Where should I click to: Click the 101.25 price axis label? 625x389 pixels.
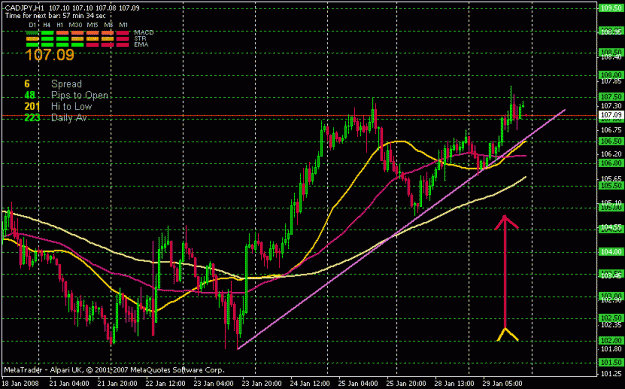click(611, 374)
